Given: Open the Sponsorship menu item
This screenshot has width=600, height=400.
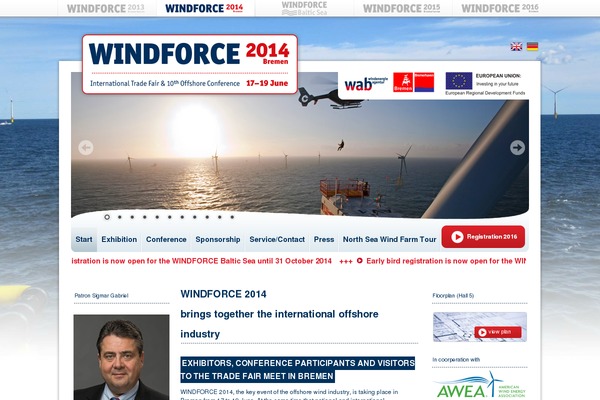Looking at the screenshot, I should click(218, 239).
